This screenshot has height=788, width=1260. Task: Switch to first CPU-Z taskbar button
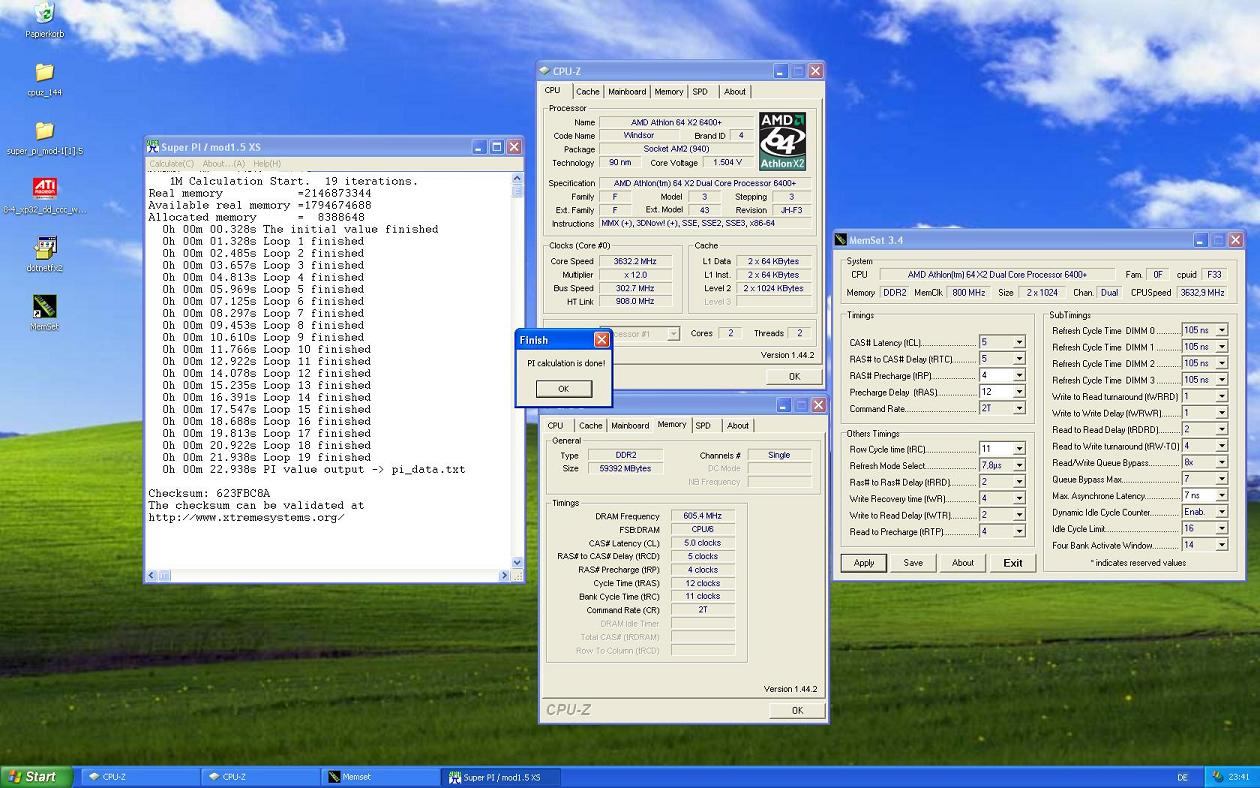(138, 777)
